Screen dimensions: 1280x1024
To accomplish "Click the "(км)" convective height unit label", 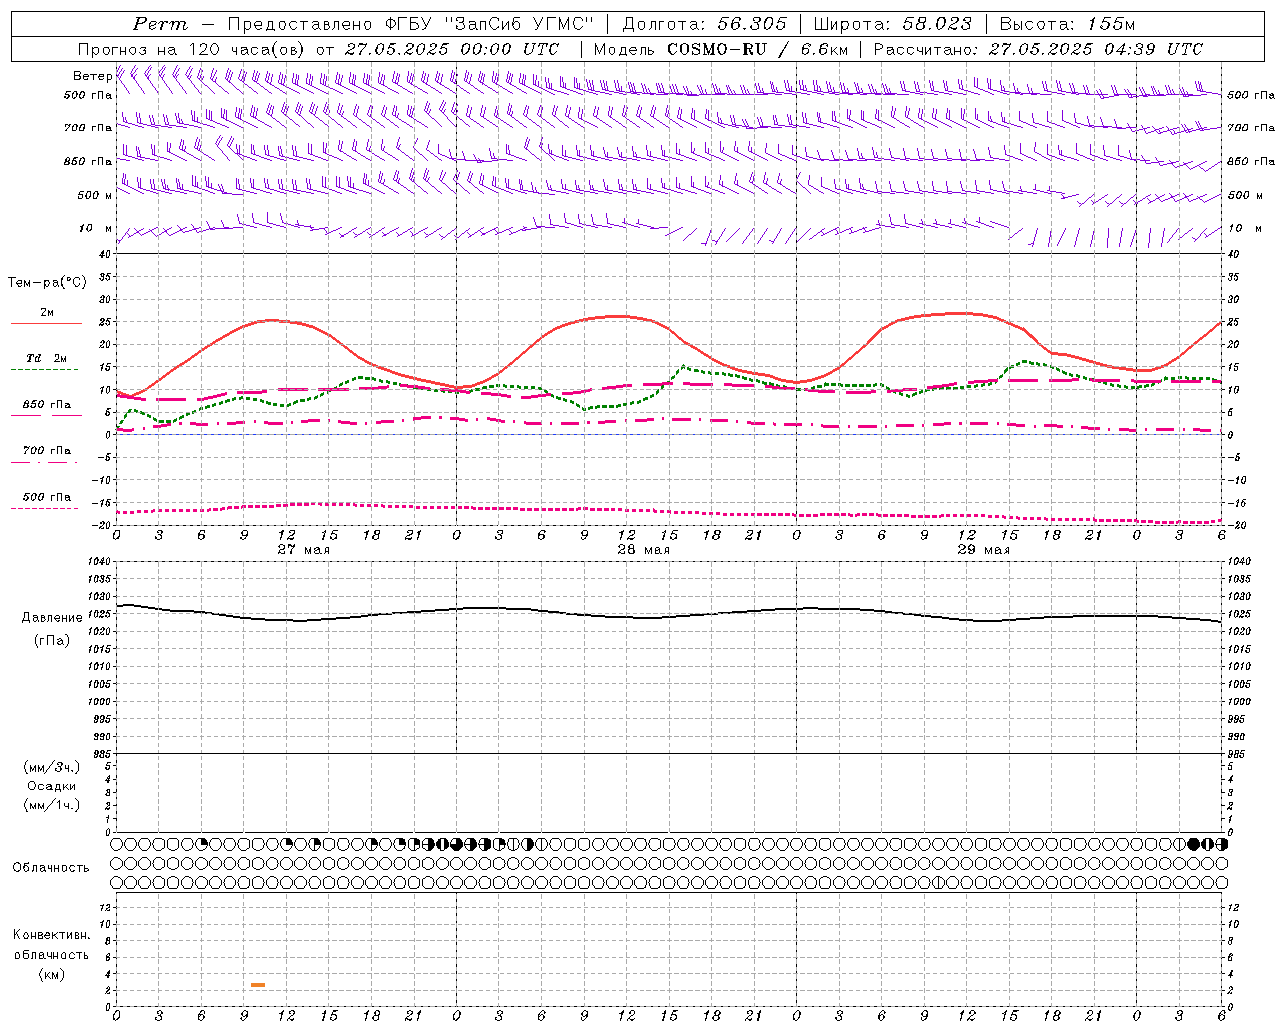I will [51, 974].
